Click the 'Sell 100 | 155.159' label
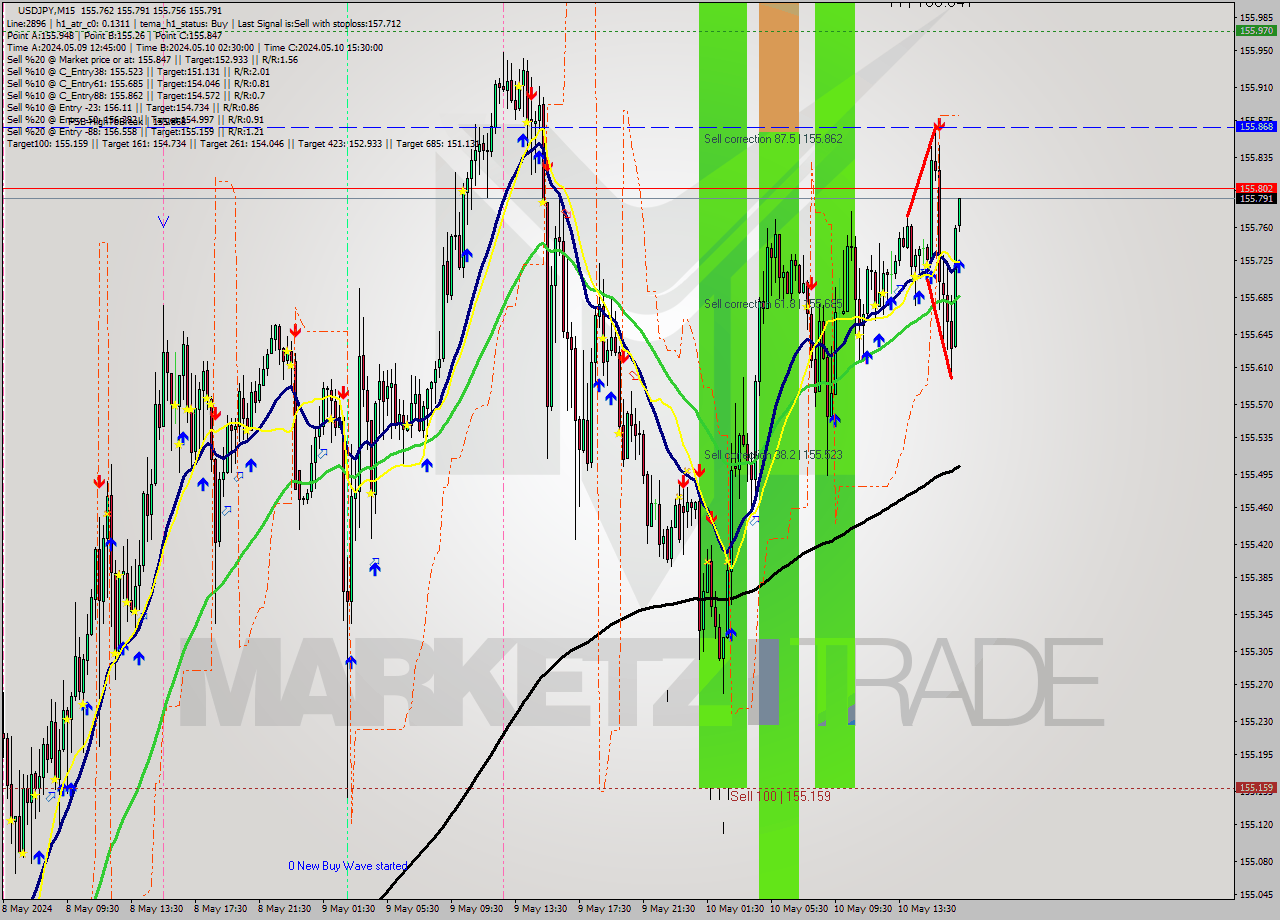 point(780,796)
